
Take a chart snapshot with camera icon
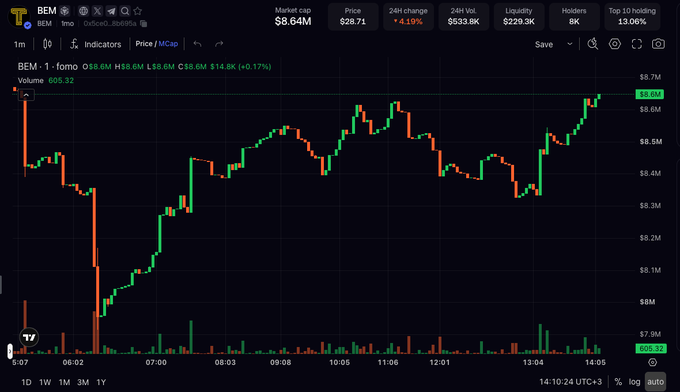pos(658,44)
